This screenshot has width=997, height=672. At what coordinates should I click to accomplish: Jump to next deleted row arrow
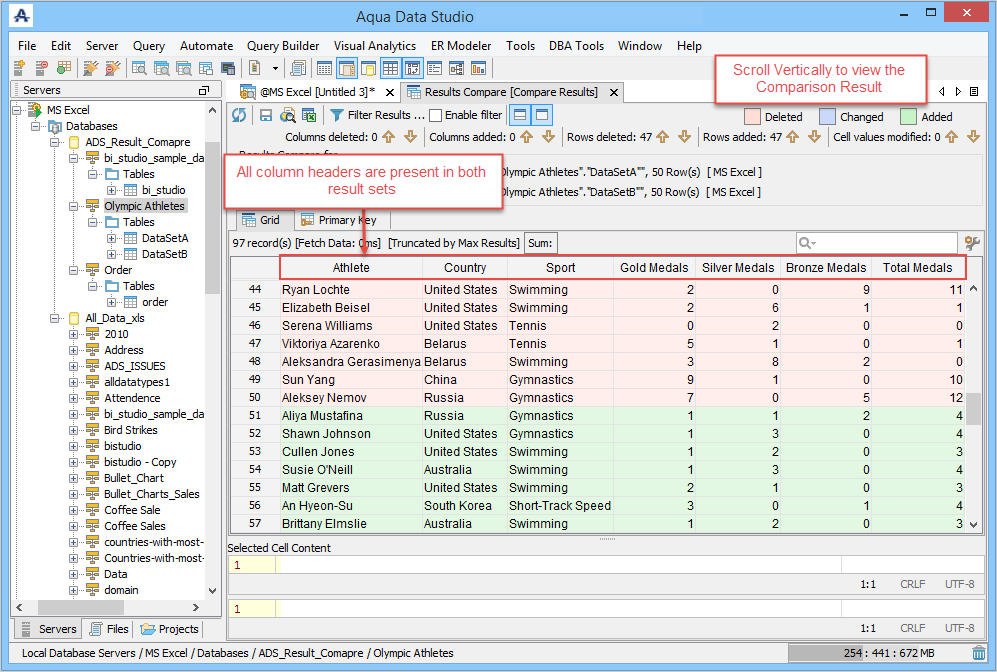pos(686,137)
